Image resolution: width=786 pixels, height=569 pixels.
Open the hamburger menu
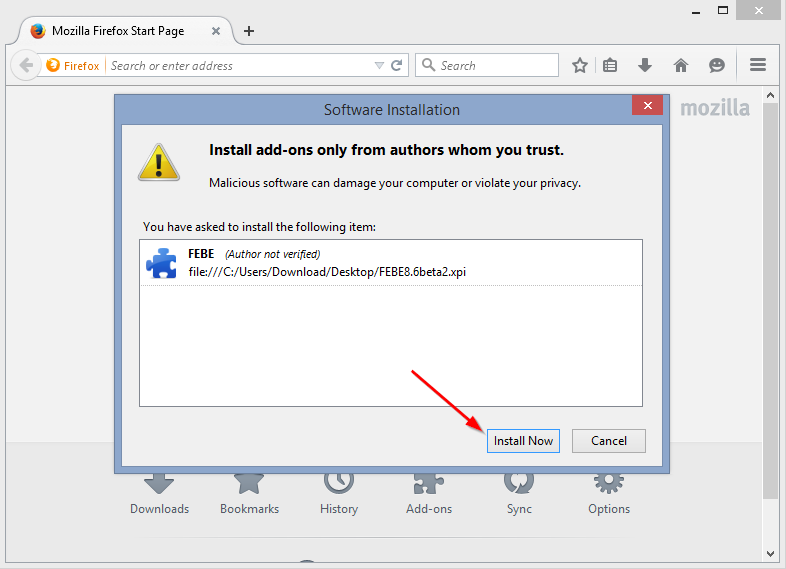click(x=758, y=65)
